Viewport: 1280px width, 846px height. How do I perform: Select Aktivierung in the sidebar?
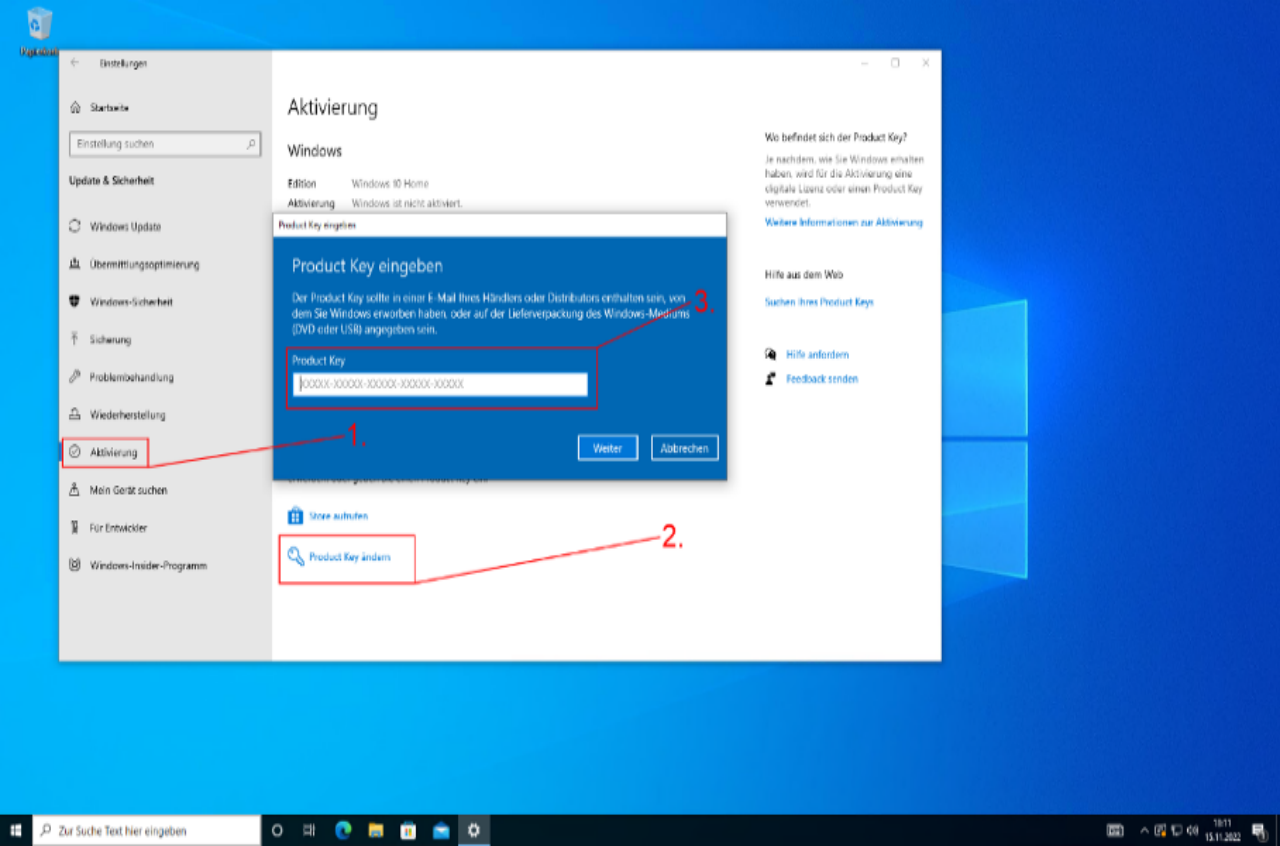(113, 453)
